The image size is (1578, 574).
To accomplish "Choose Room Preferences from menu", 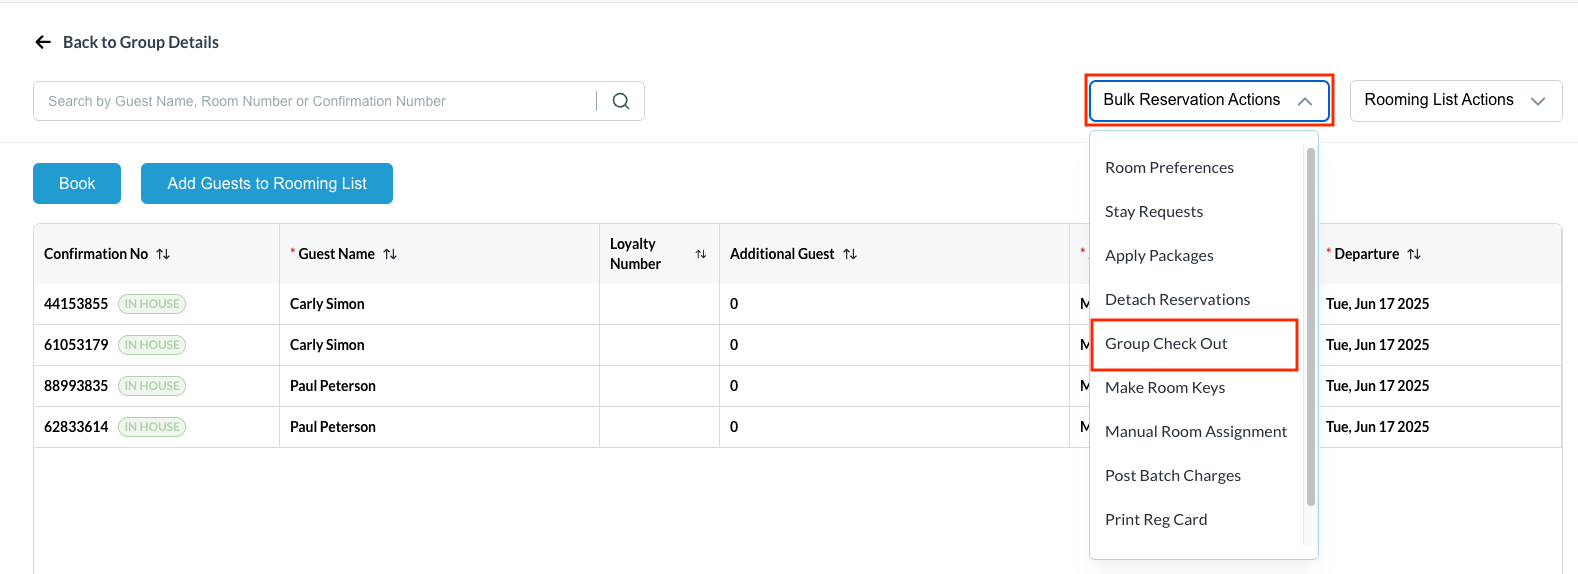I will click(1169, 168).
